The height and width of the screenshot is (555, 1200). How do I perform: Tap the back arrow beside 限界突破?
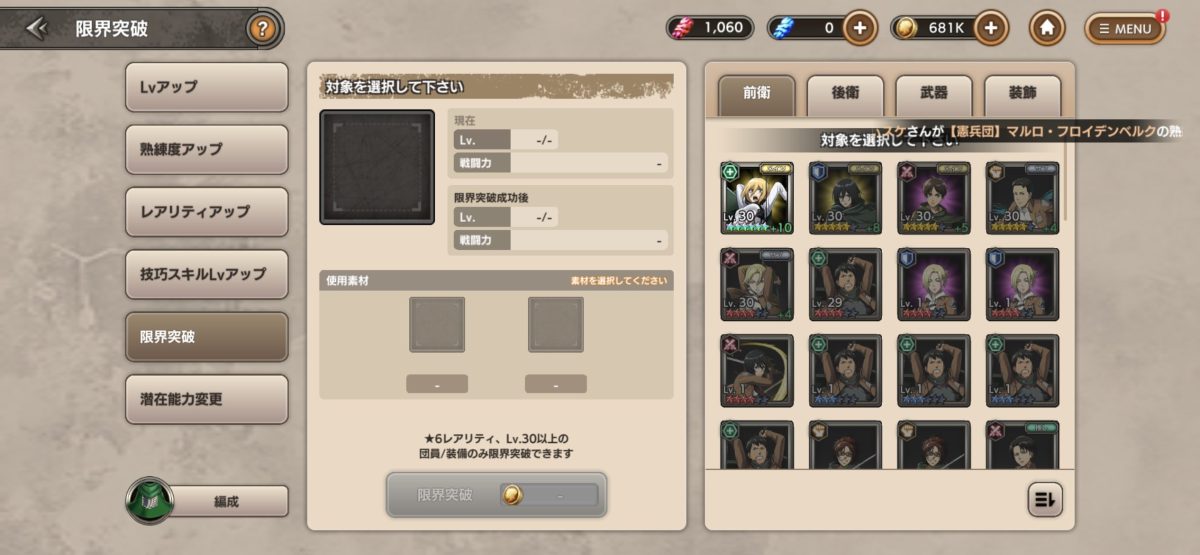(38, 28)
